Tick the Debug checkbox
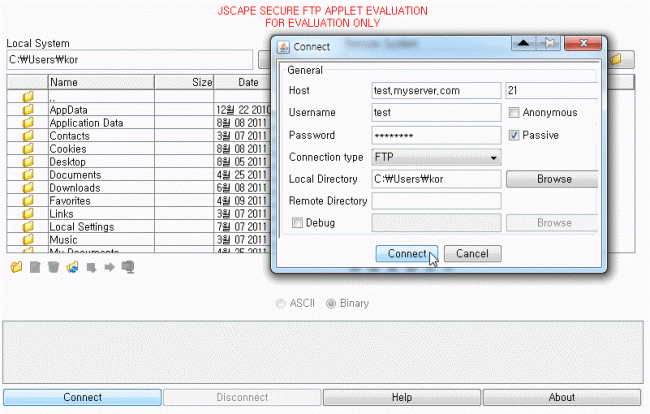Screen dimensions: 650x414 coord(296,223)
